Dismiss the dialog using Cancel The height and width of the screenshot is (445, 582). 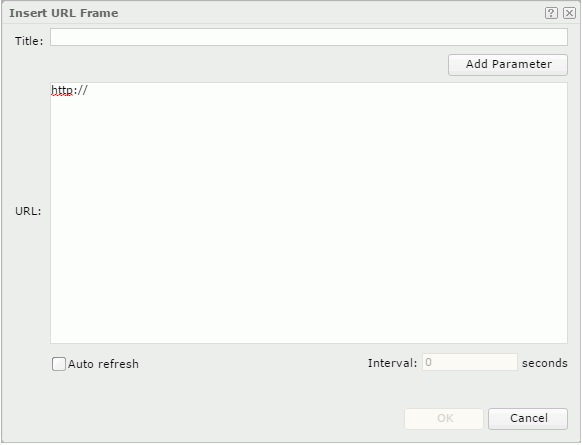click(x=528, y=419)
